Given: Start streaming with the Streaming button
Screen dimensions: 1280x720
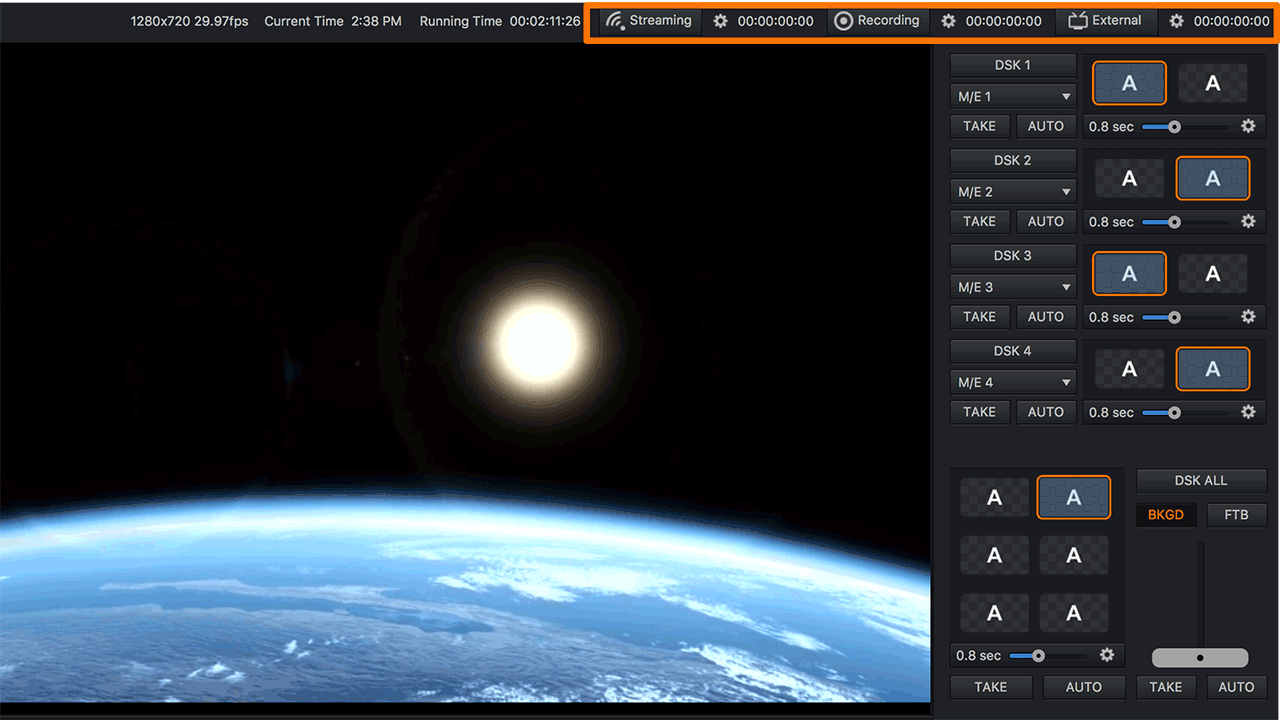Looking at the screenshot, I should (x=649, y=21).
